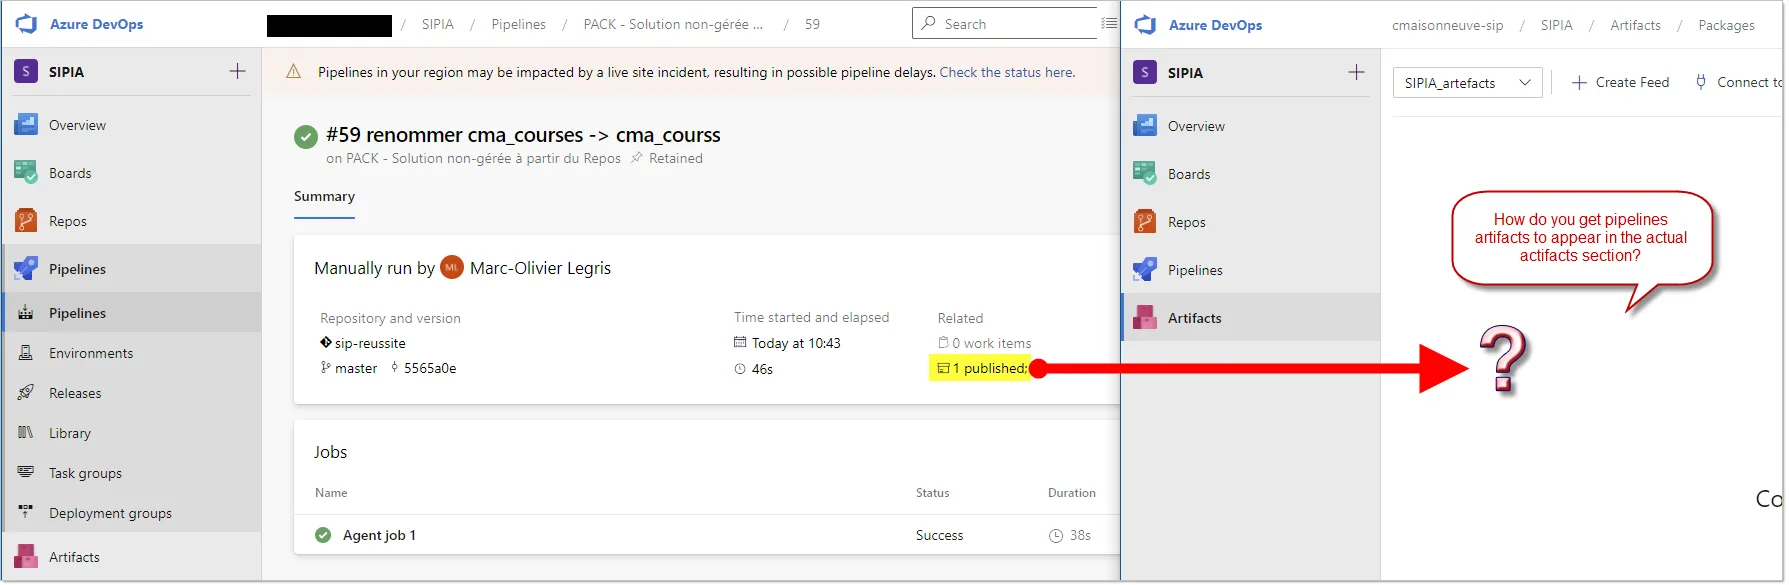Screen dimensions: 1789x585
Task: Open Overview icon in left sidebar
Action: click(26, 125)
